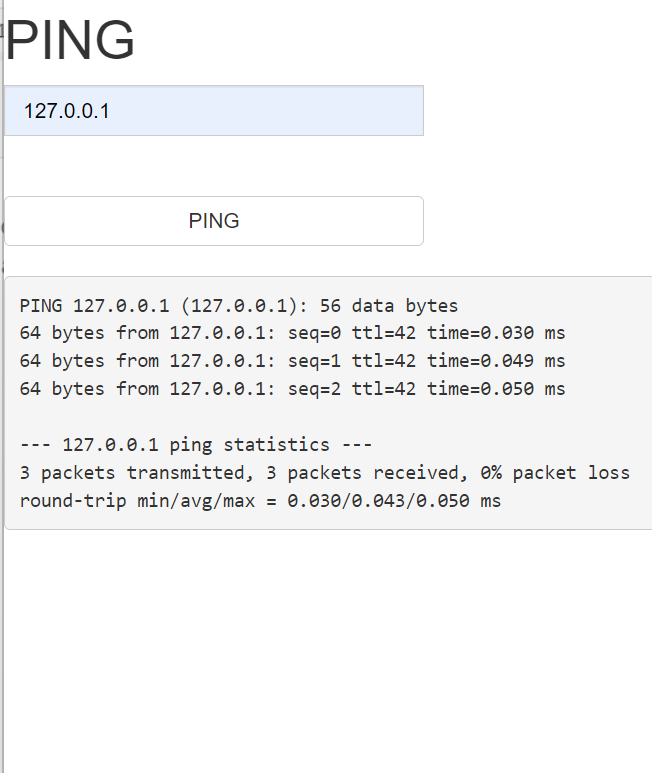Click the seq=0 ping reply line
Image resolution: width=652 pixels, height=773 pixels.
point(292,333)
